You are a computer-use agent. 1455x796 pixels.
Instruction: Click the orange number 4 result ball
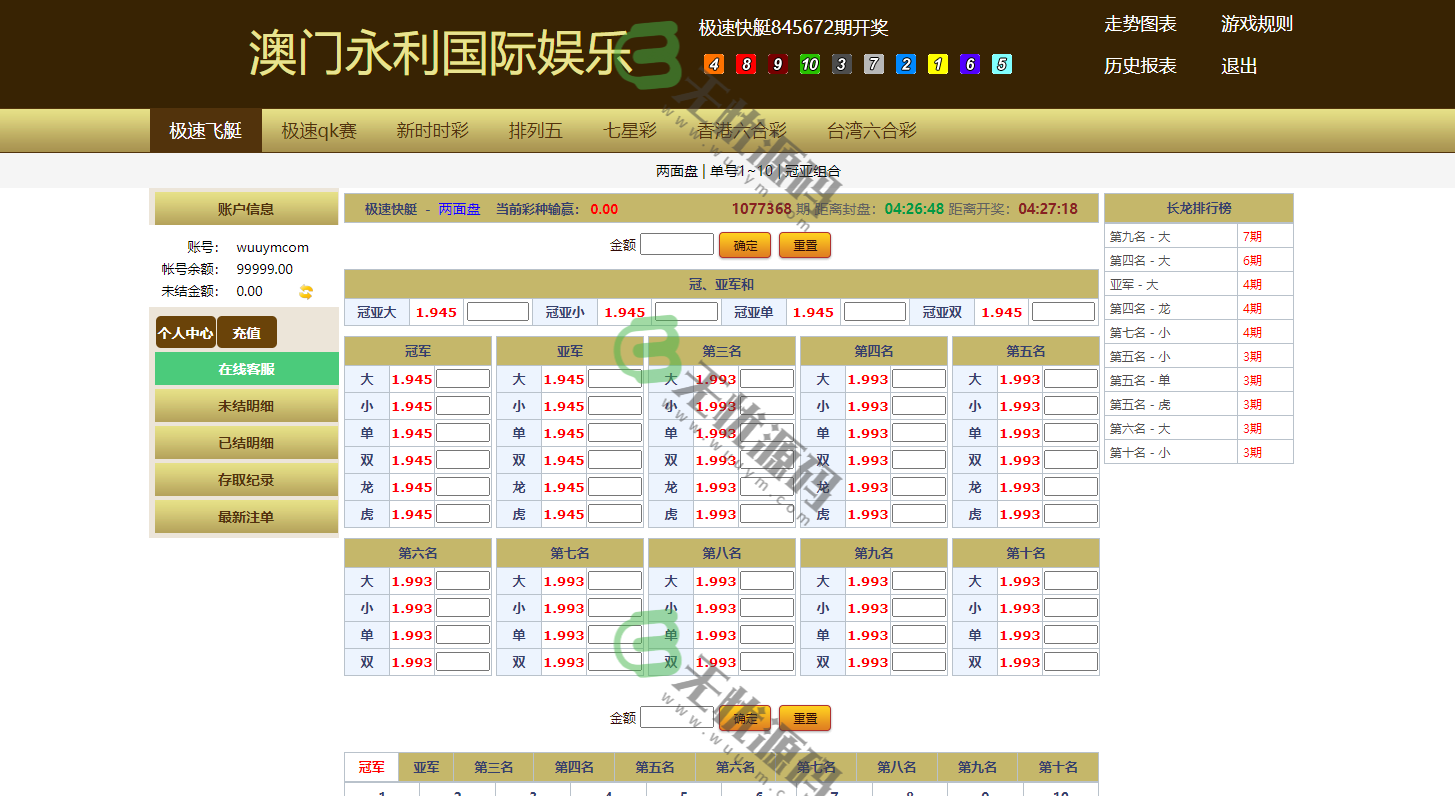(x=714, y=64)
